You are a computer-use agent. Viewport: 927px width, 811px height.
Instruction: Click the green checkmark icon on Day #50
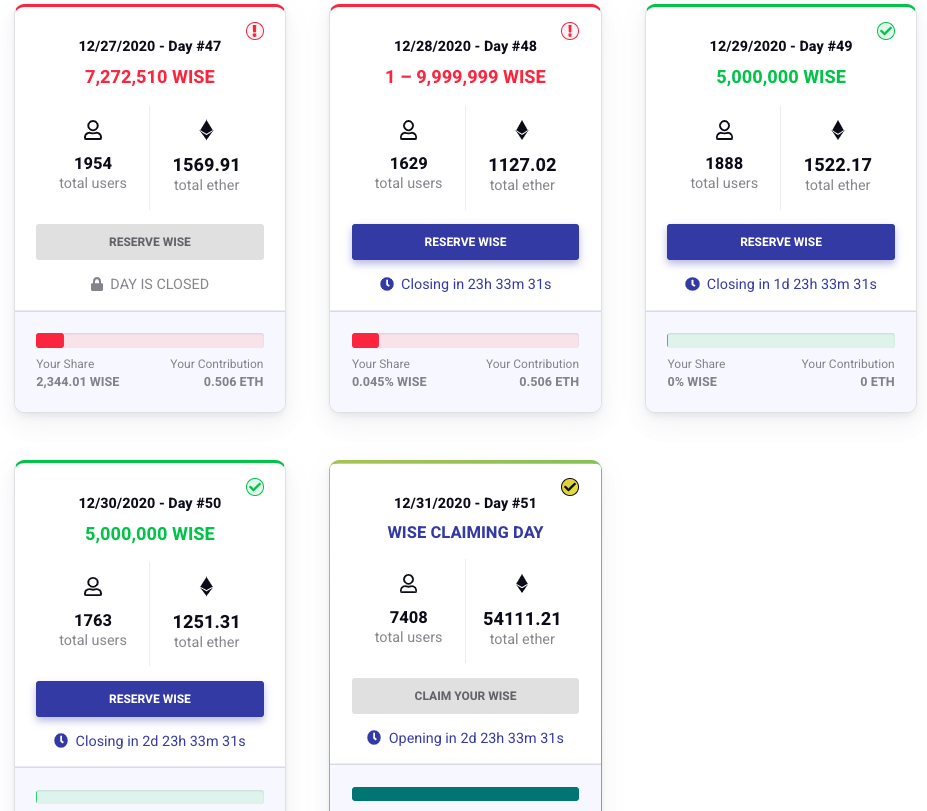point(255,487)
